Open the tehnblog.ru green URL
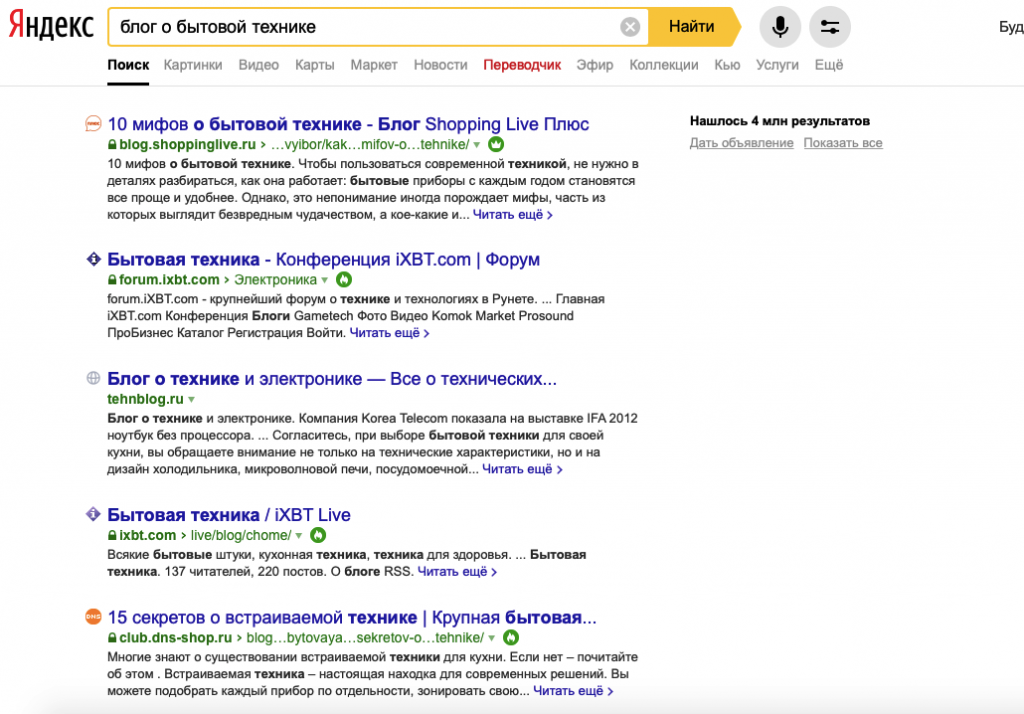The image size is (1024, 714). 145,399
